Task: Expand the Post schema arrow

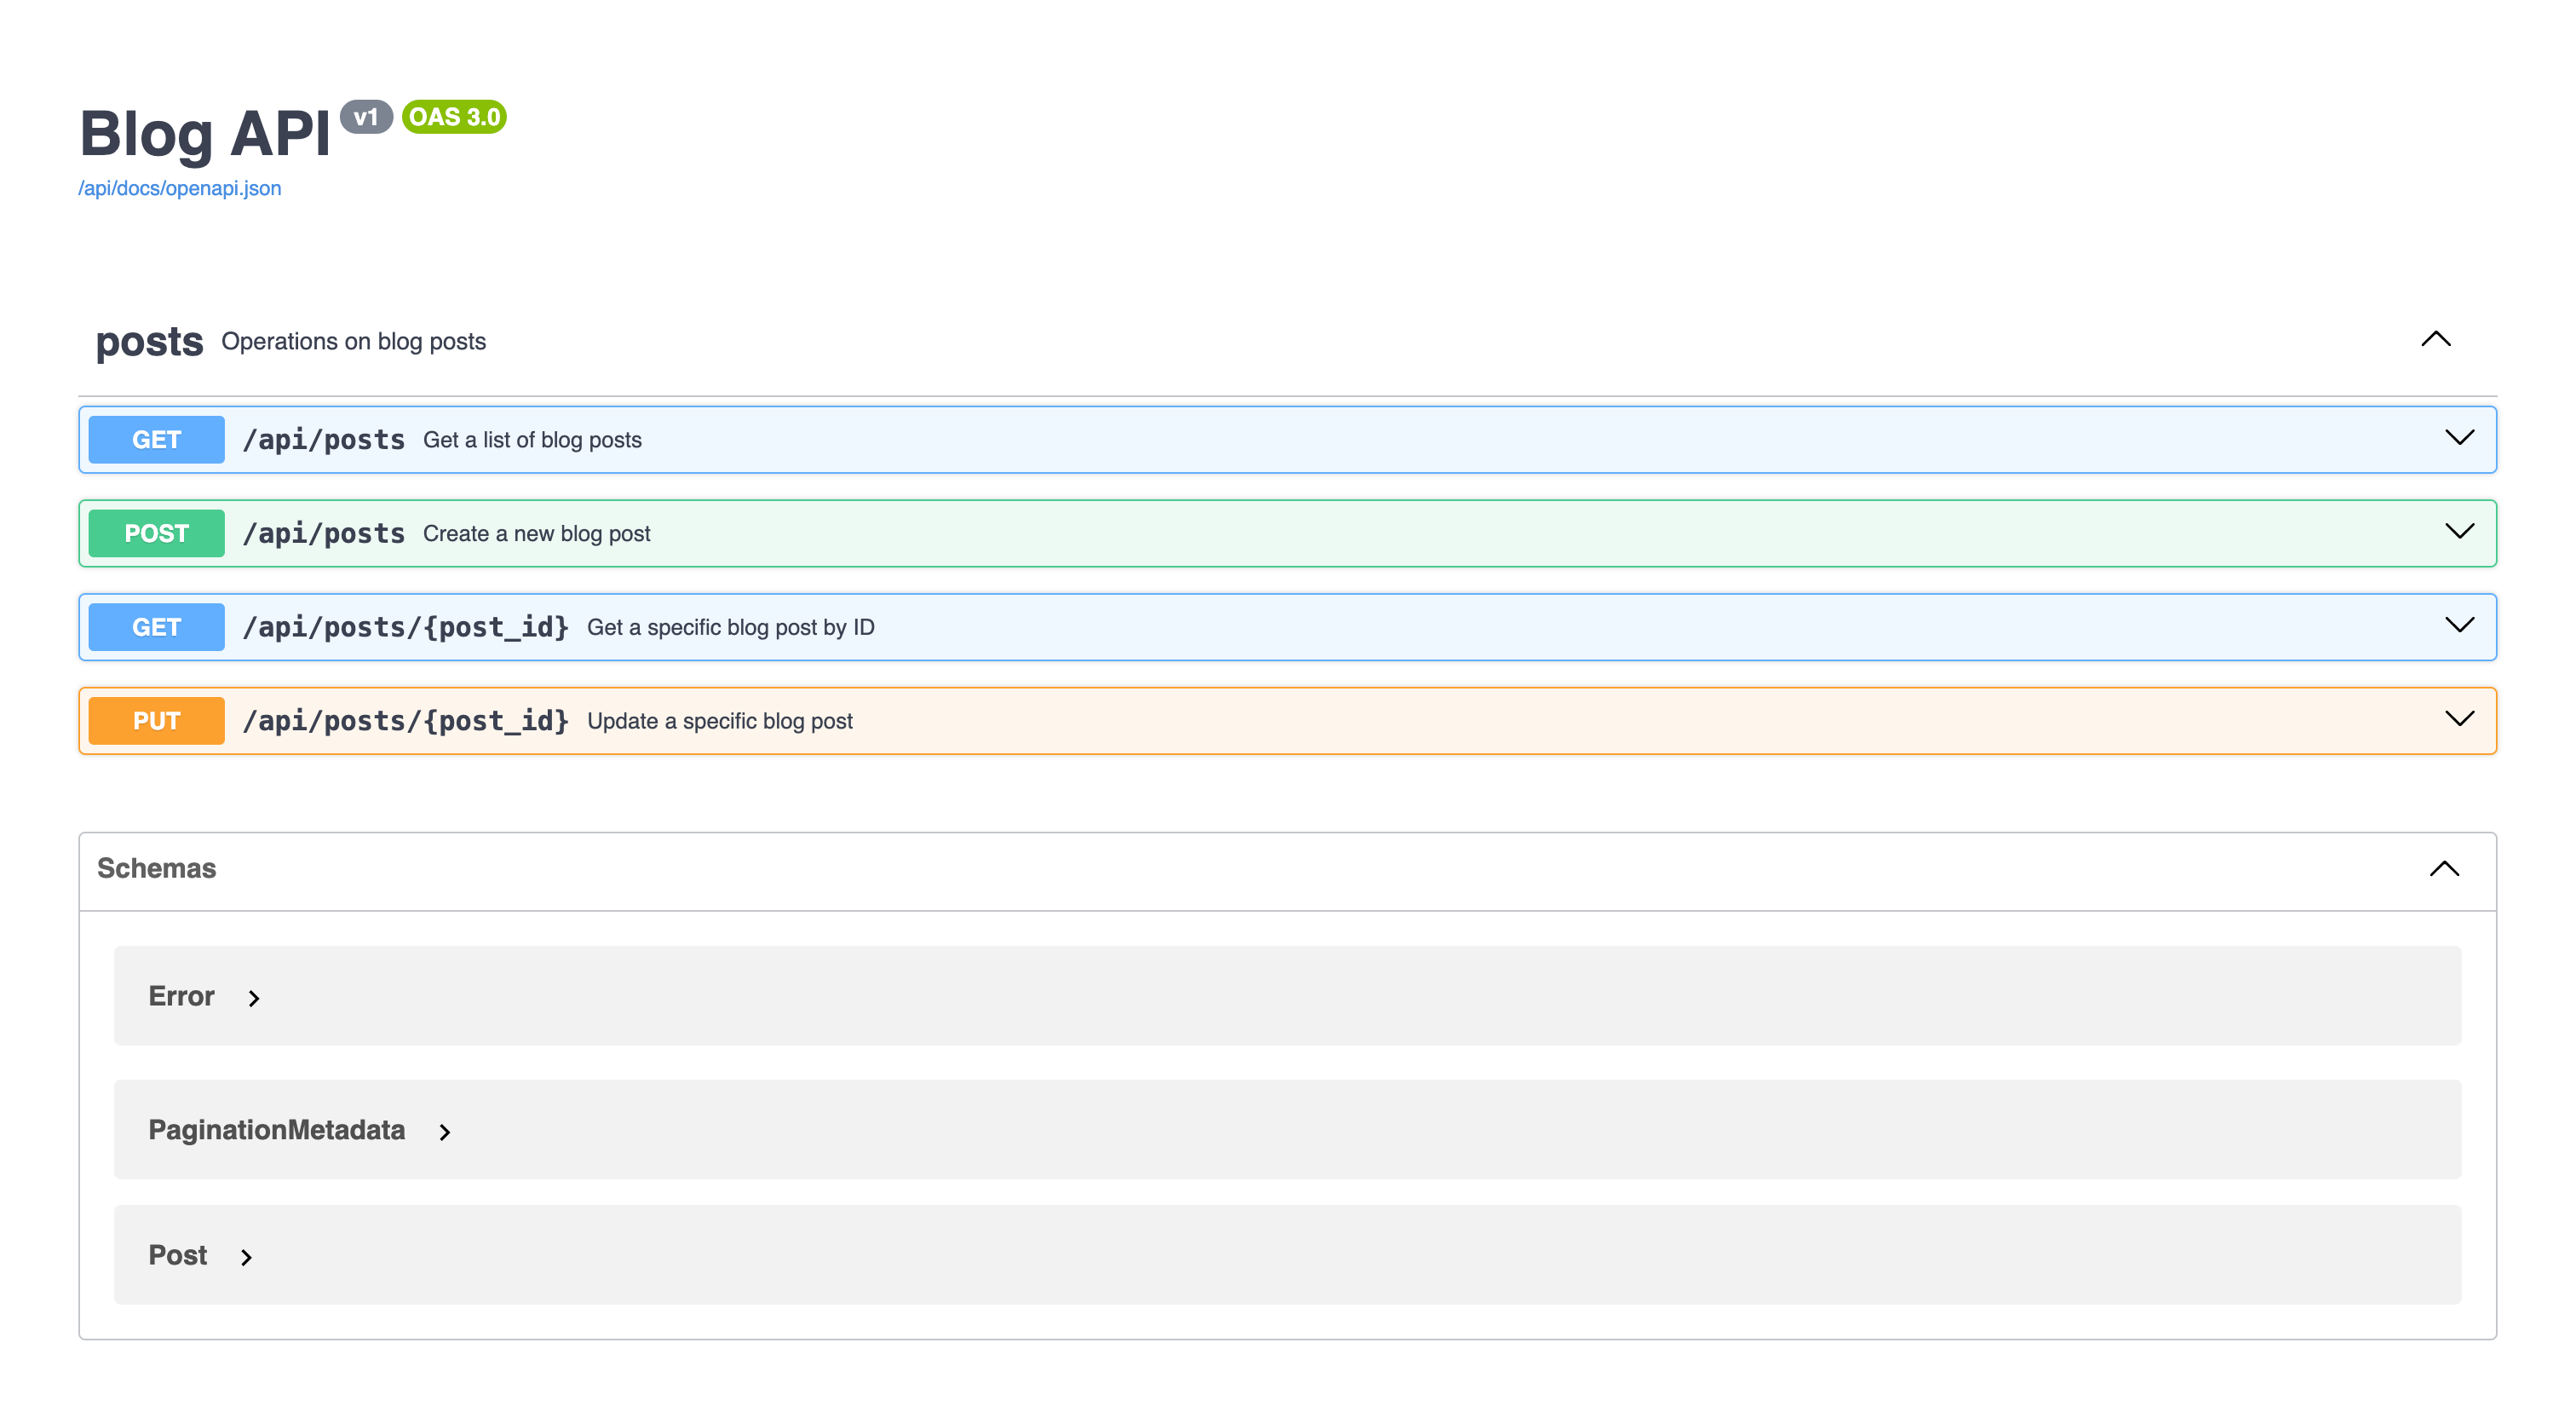Action: click(246, 1257)
